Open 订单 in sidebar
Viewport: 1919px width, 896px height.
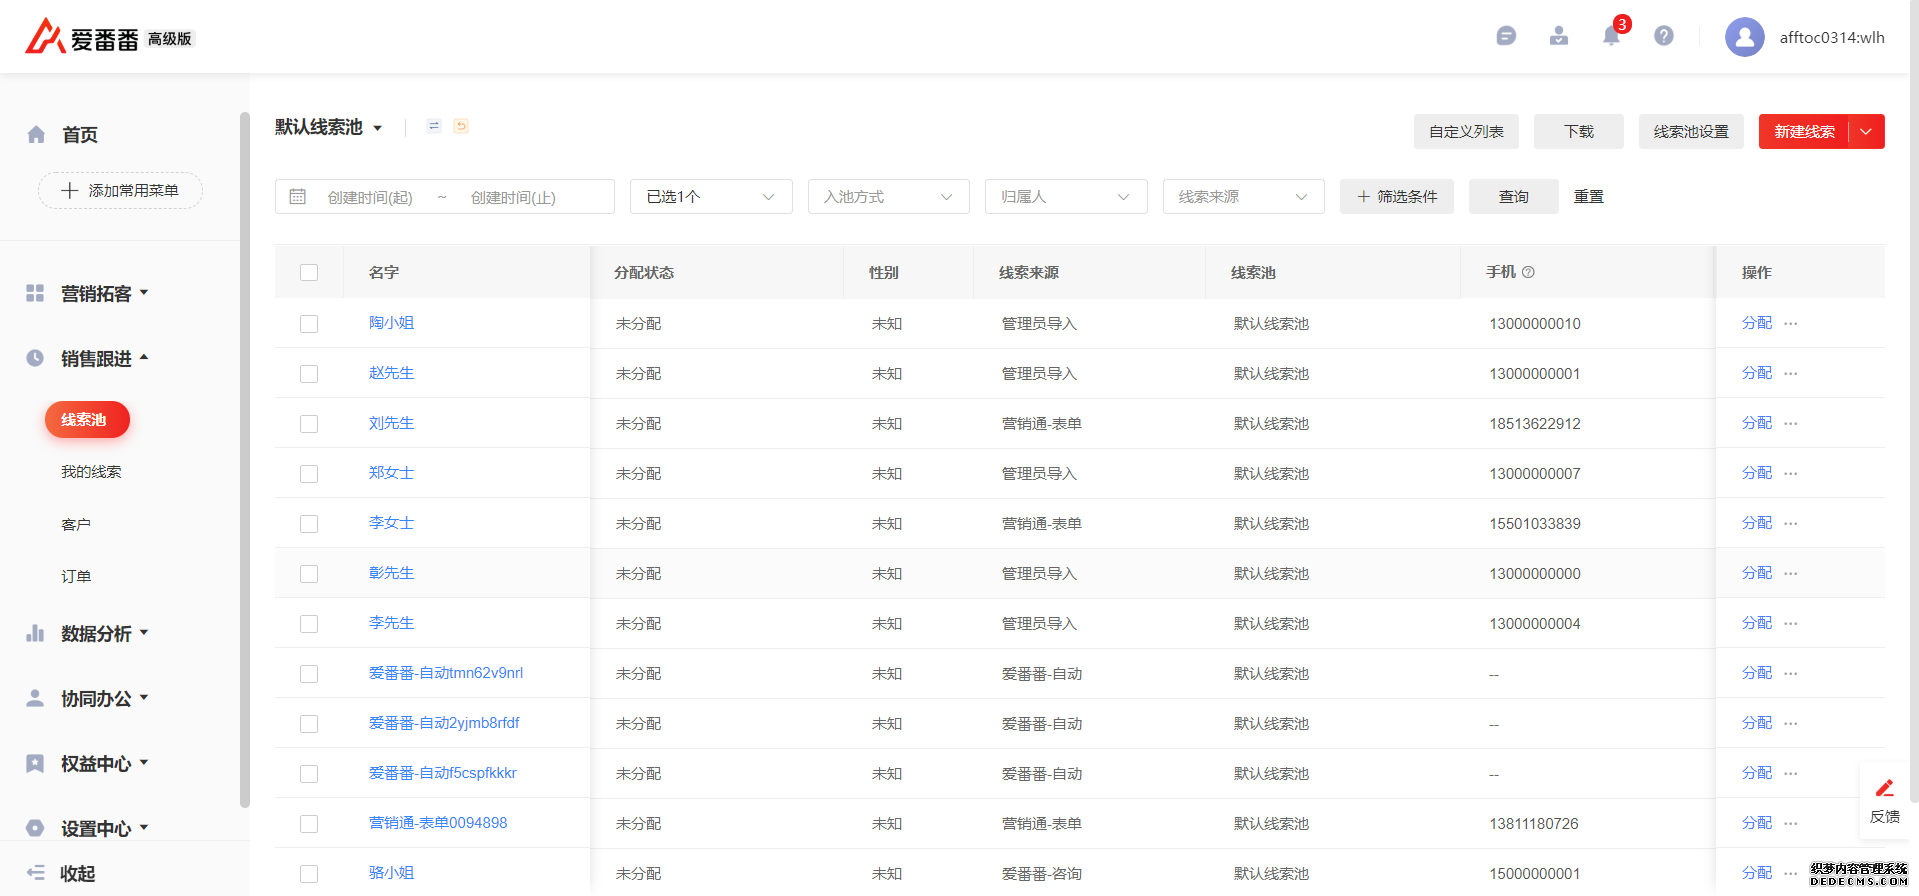(76, 576)
